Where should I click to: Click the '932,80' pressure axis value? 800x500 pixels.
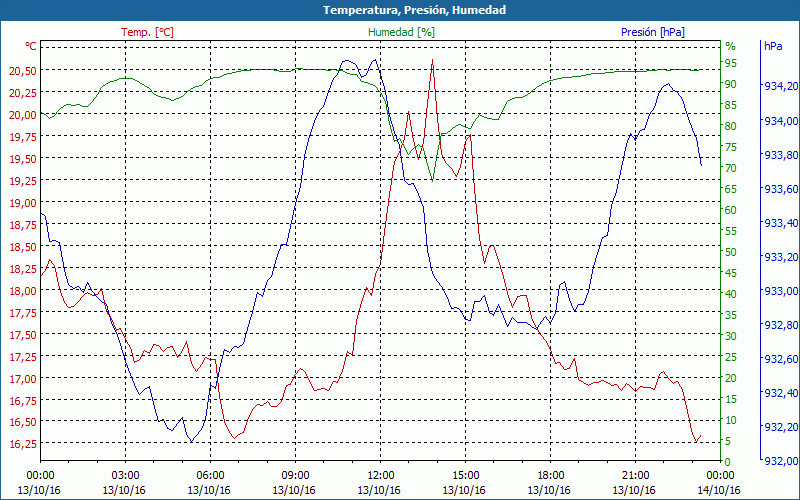click(x=781, y=325)
